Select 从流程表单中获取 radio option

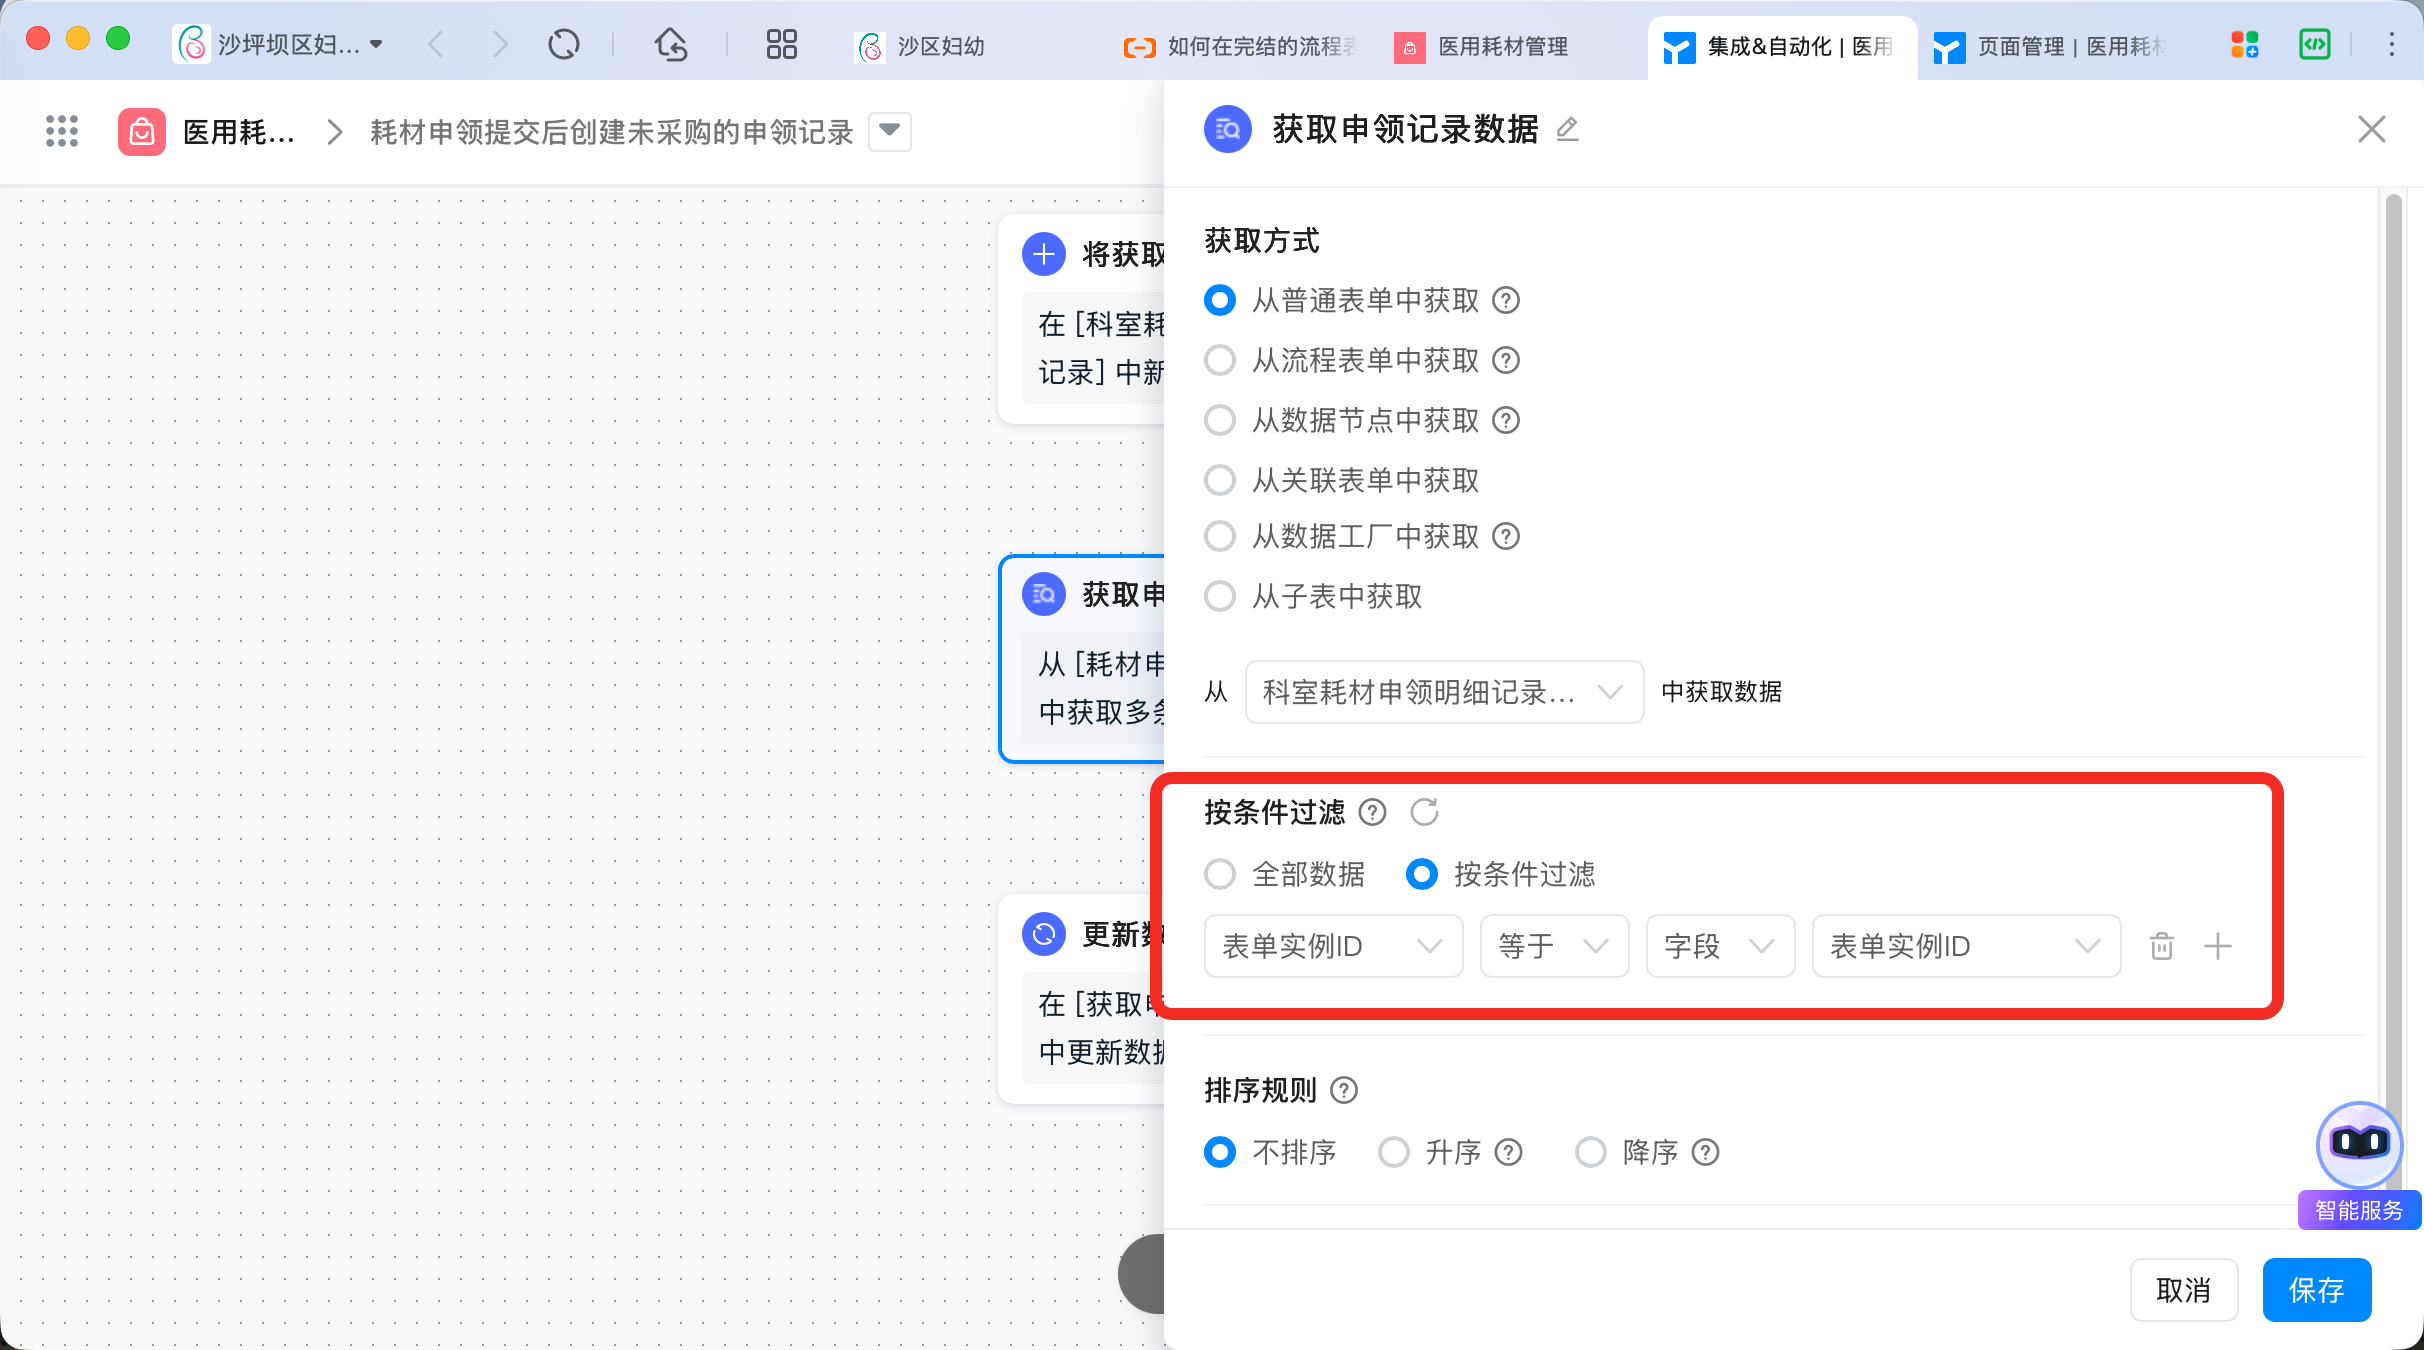pos(1220,360)
